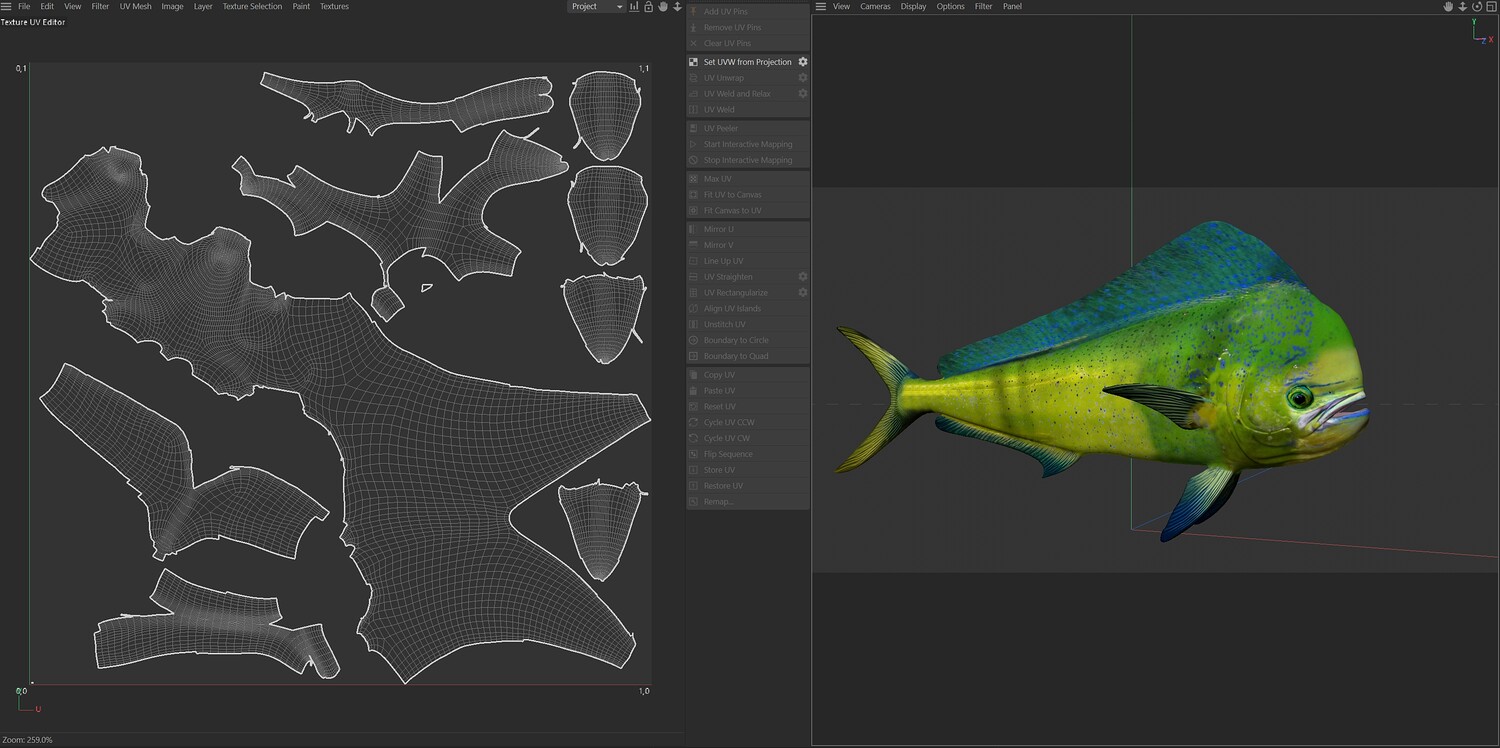Screen dimensions: 1500x748
Task: Click the histogram bars icon beside Project
Action: click(634, 7)
